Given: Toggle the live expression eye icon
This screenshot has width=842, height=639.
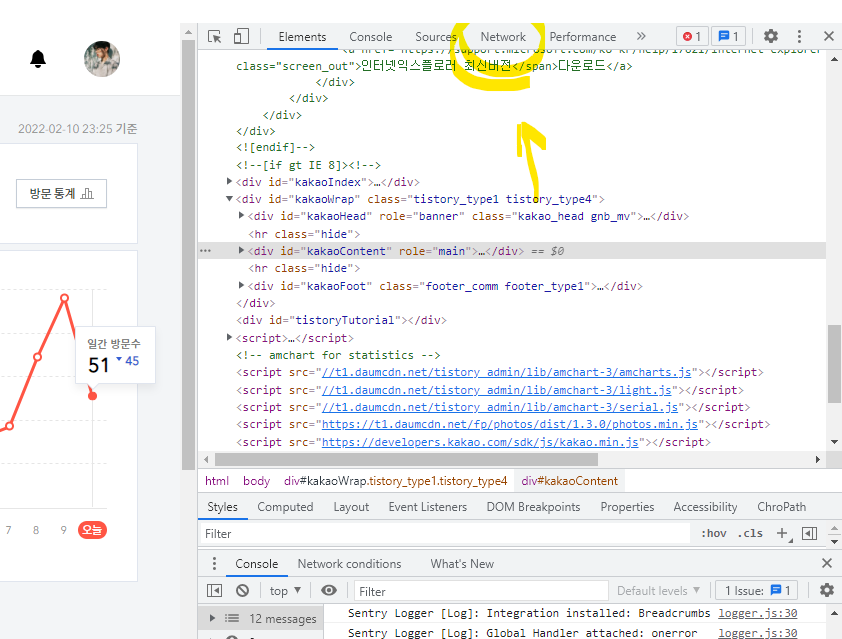Looking at the screenshot, I should 329,591.
